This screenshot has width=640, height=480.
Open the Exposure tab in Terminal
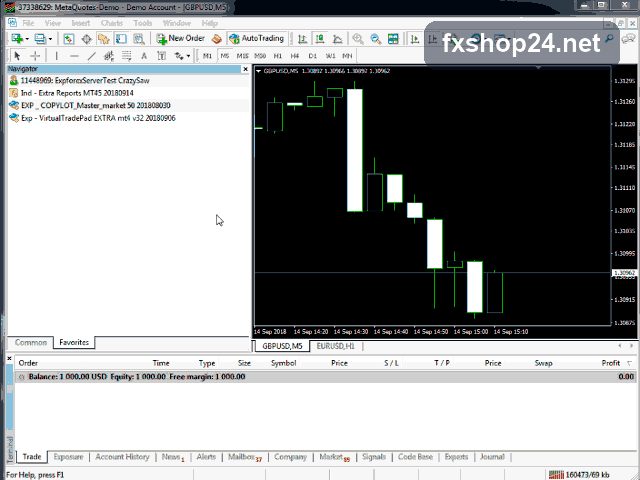[x=68, y=457]
